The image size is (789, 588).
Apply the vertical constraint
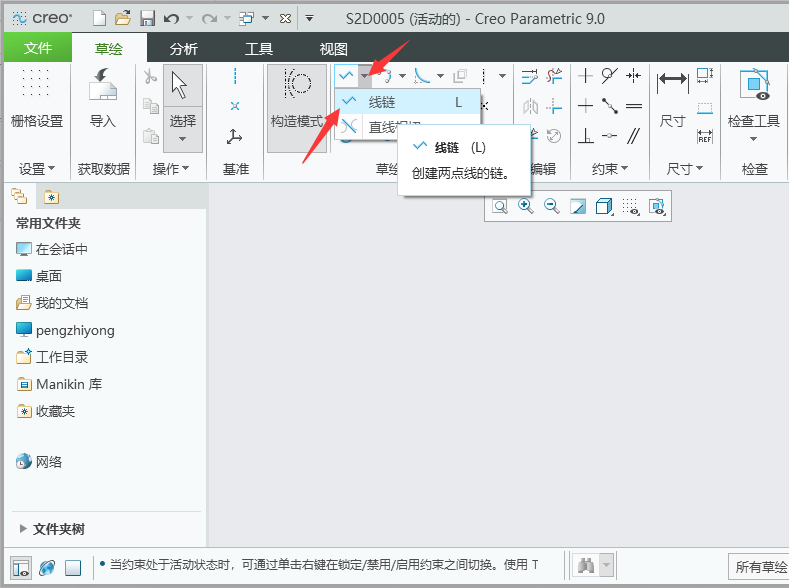point(585,76)
